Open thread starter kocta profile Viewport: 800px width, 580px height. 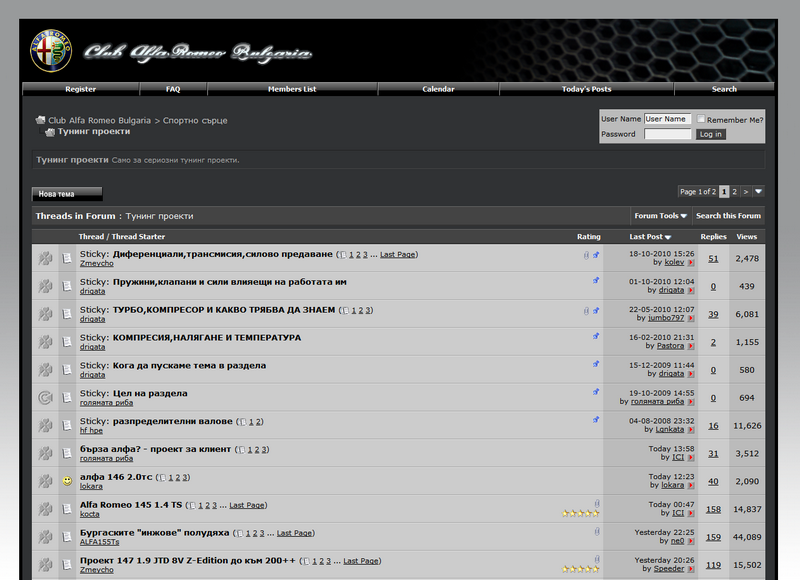(x=90, y=514)
